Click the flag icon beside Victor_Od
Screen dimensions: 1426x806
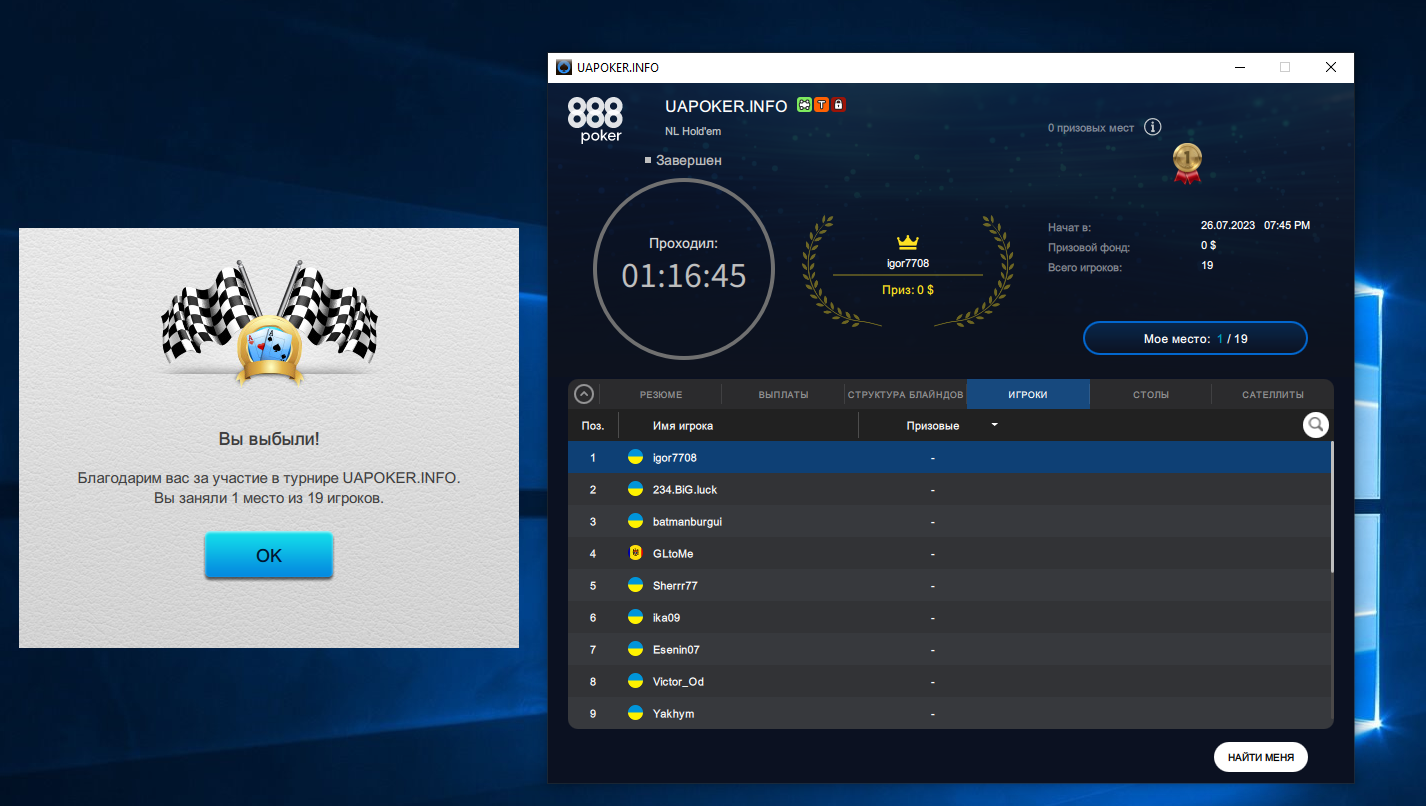pos(635,681)
